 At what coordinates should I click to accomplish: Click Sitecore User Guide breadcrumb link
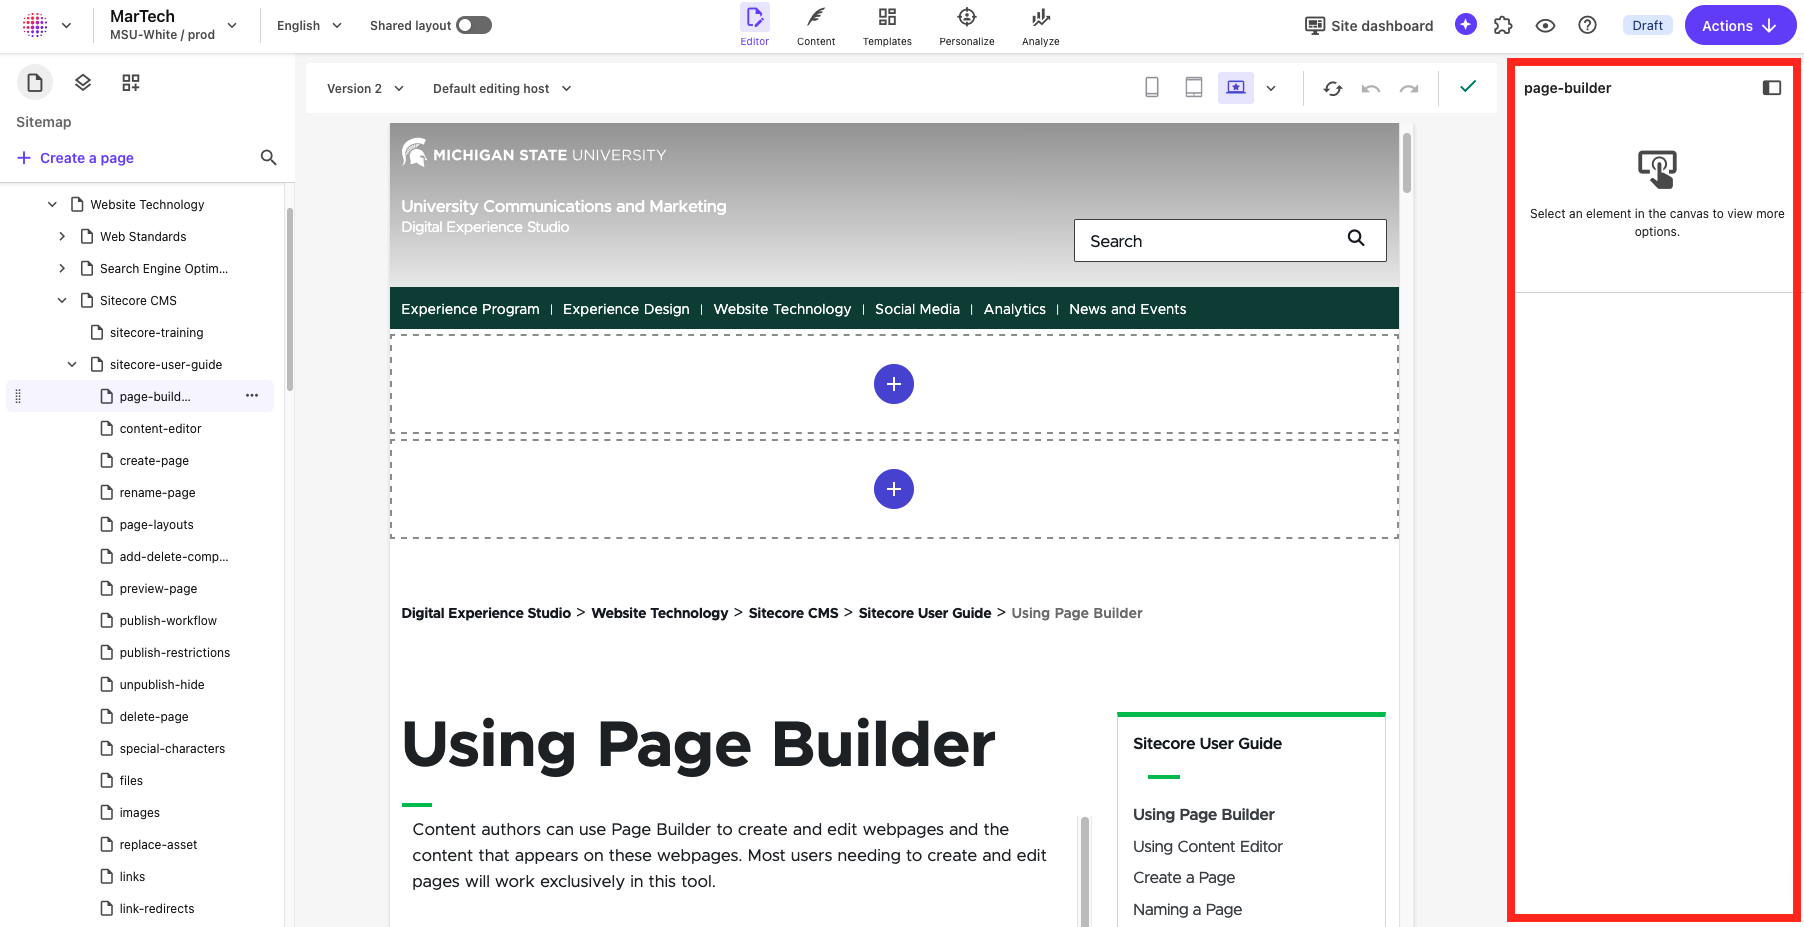pos(925,613)
